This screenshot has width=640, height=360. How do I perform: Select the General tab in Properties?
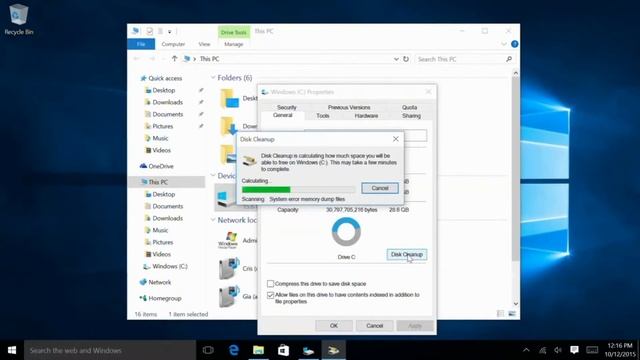pos(282,116)
